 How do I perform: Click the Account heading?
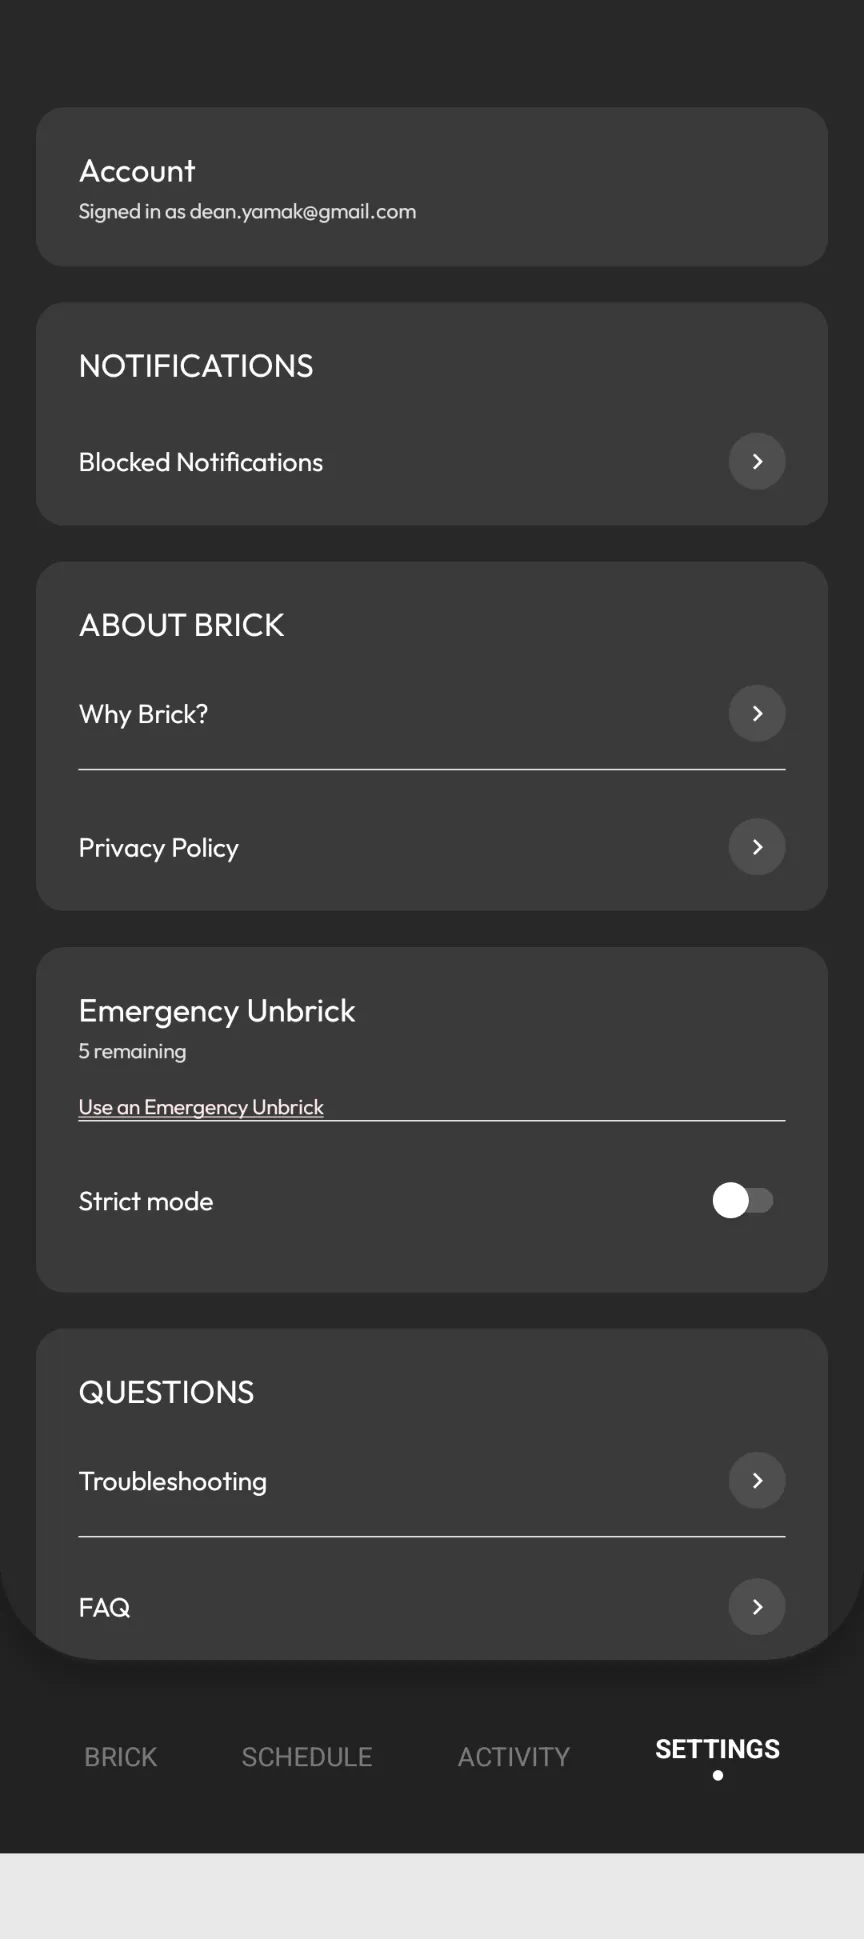[x=137, y=171]
